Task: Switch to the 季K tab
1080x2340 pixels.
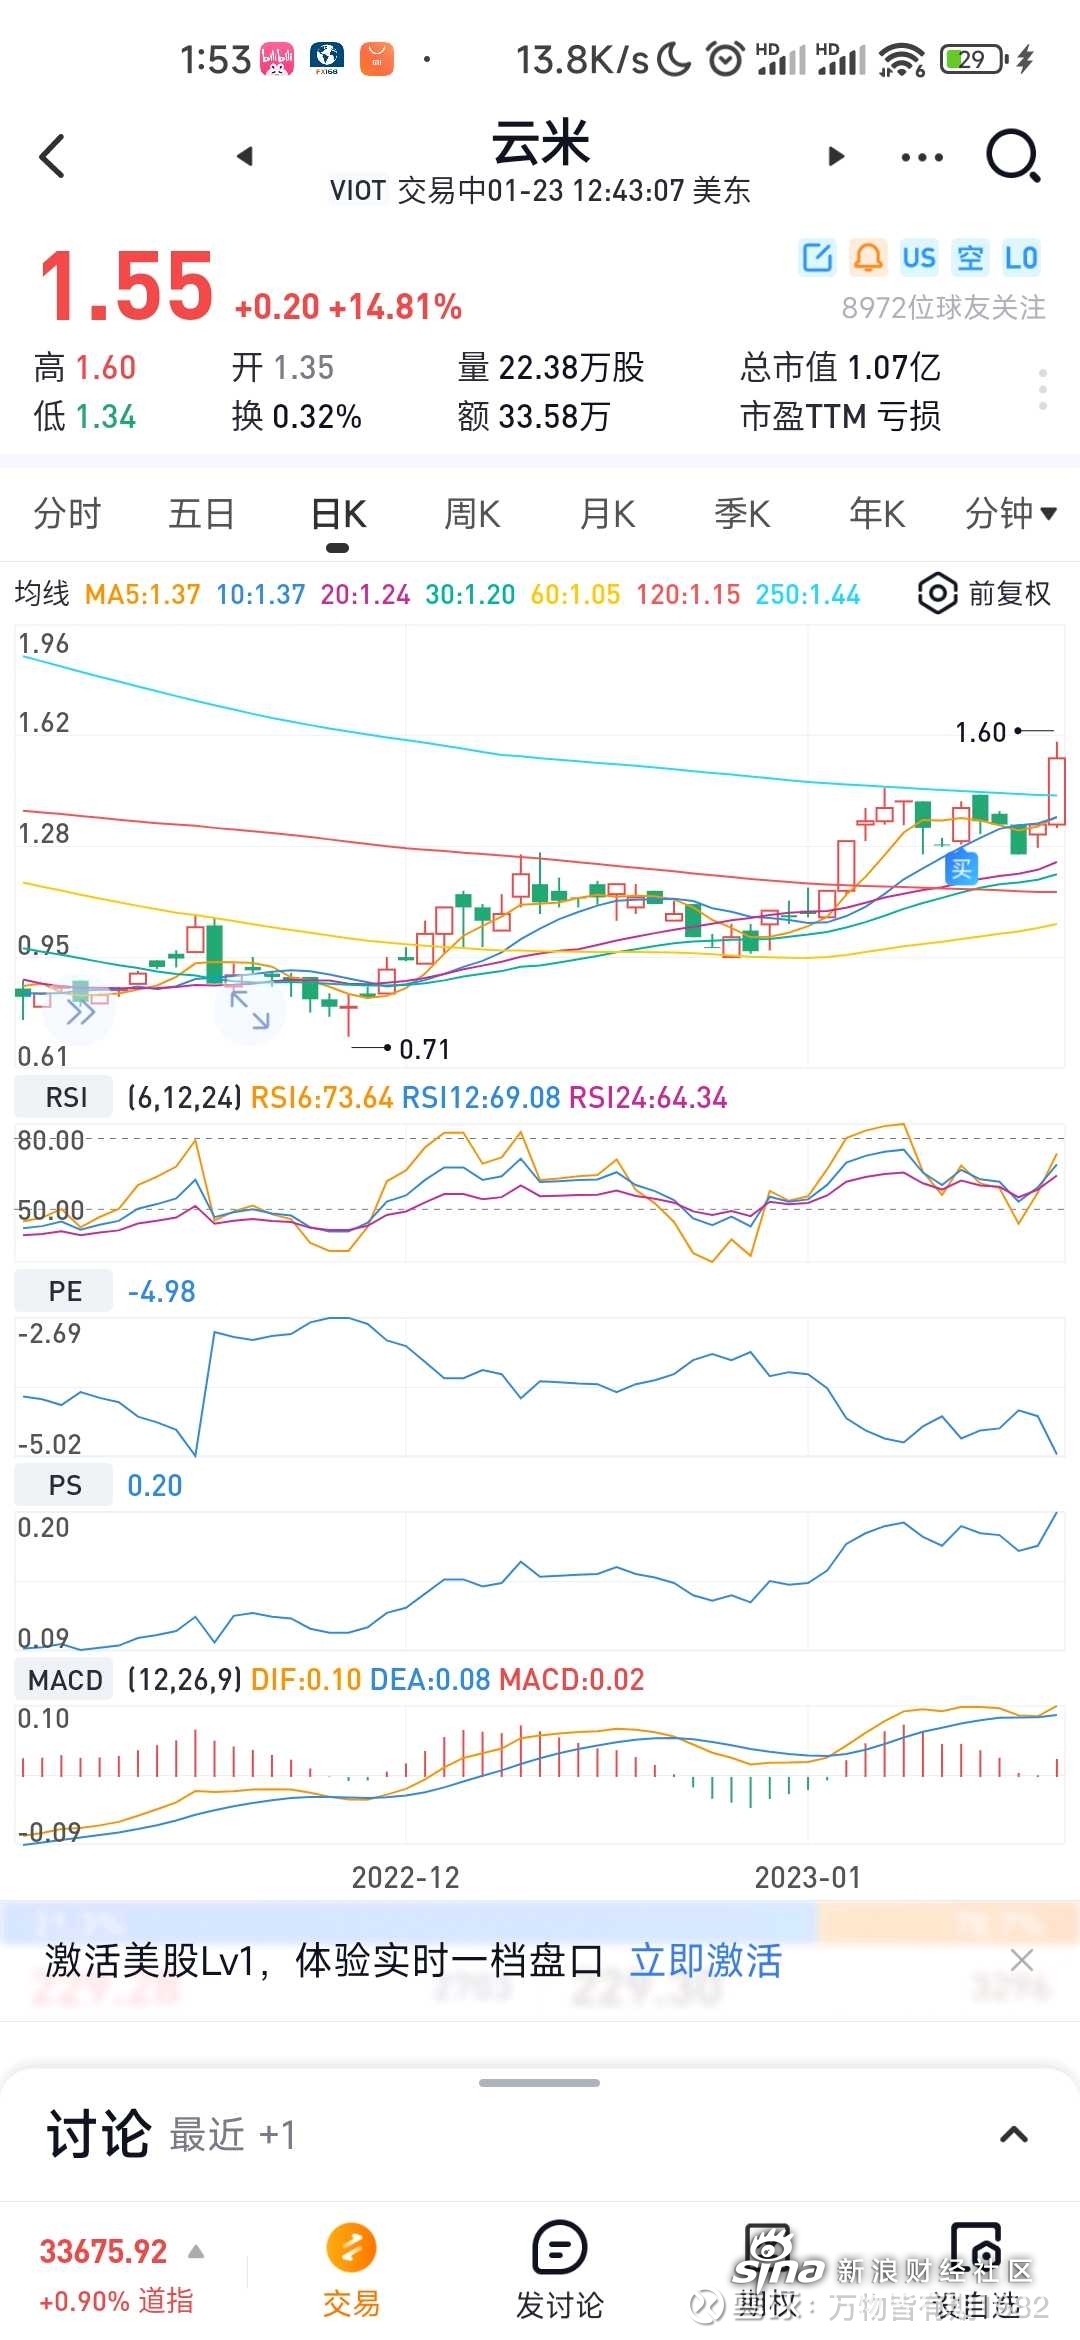Action: coord(742,514)
